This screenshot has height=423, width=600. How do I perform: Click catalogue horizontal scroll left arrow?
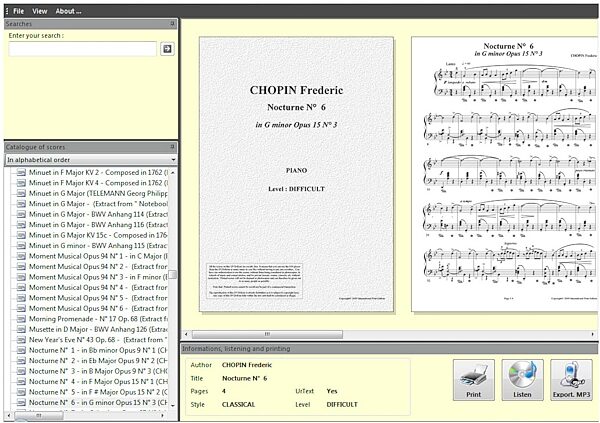(9, 415)
